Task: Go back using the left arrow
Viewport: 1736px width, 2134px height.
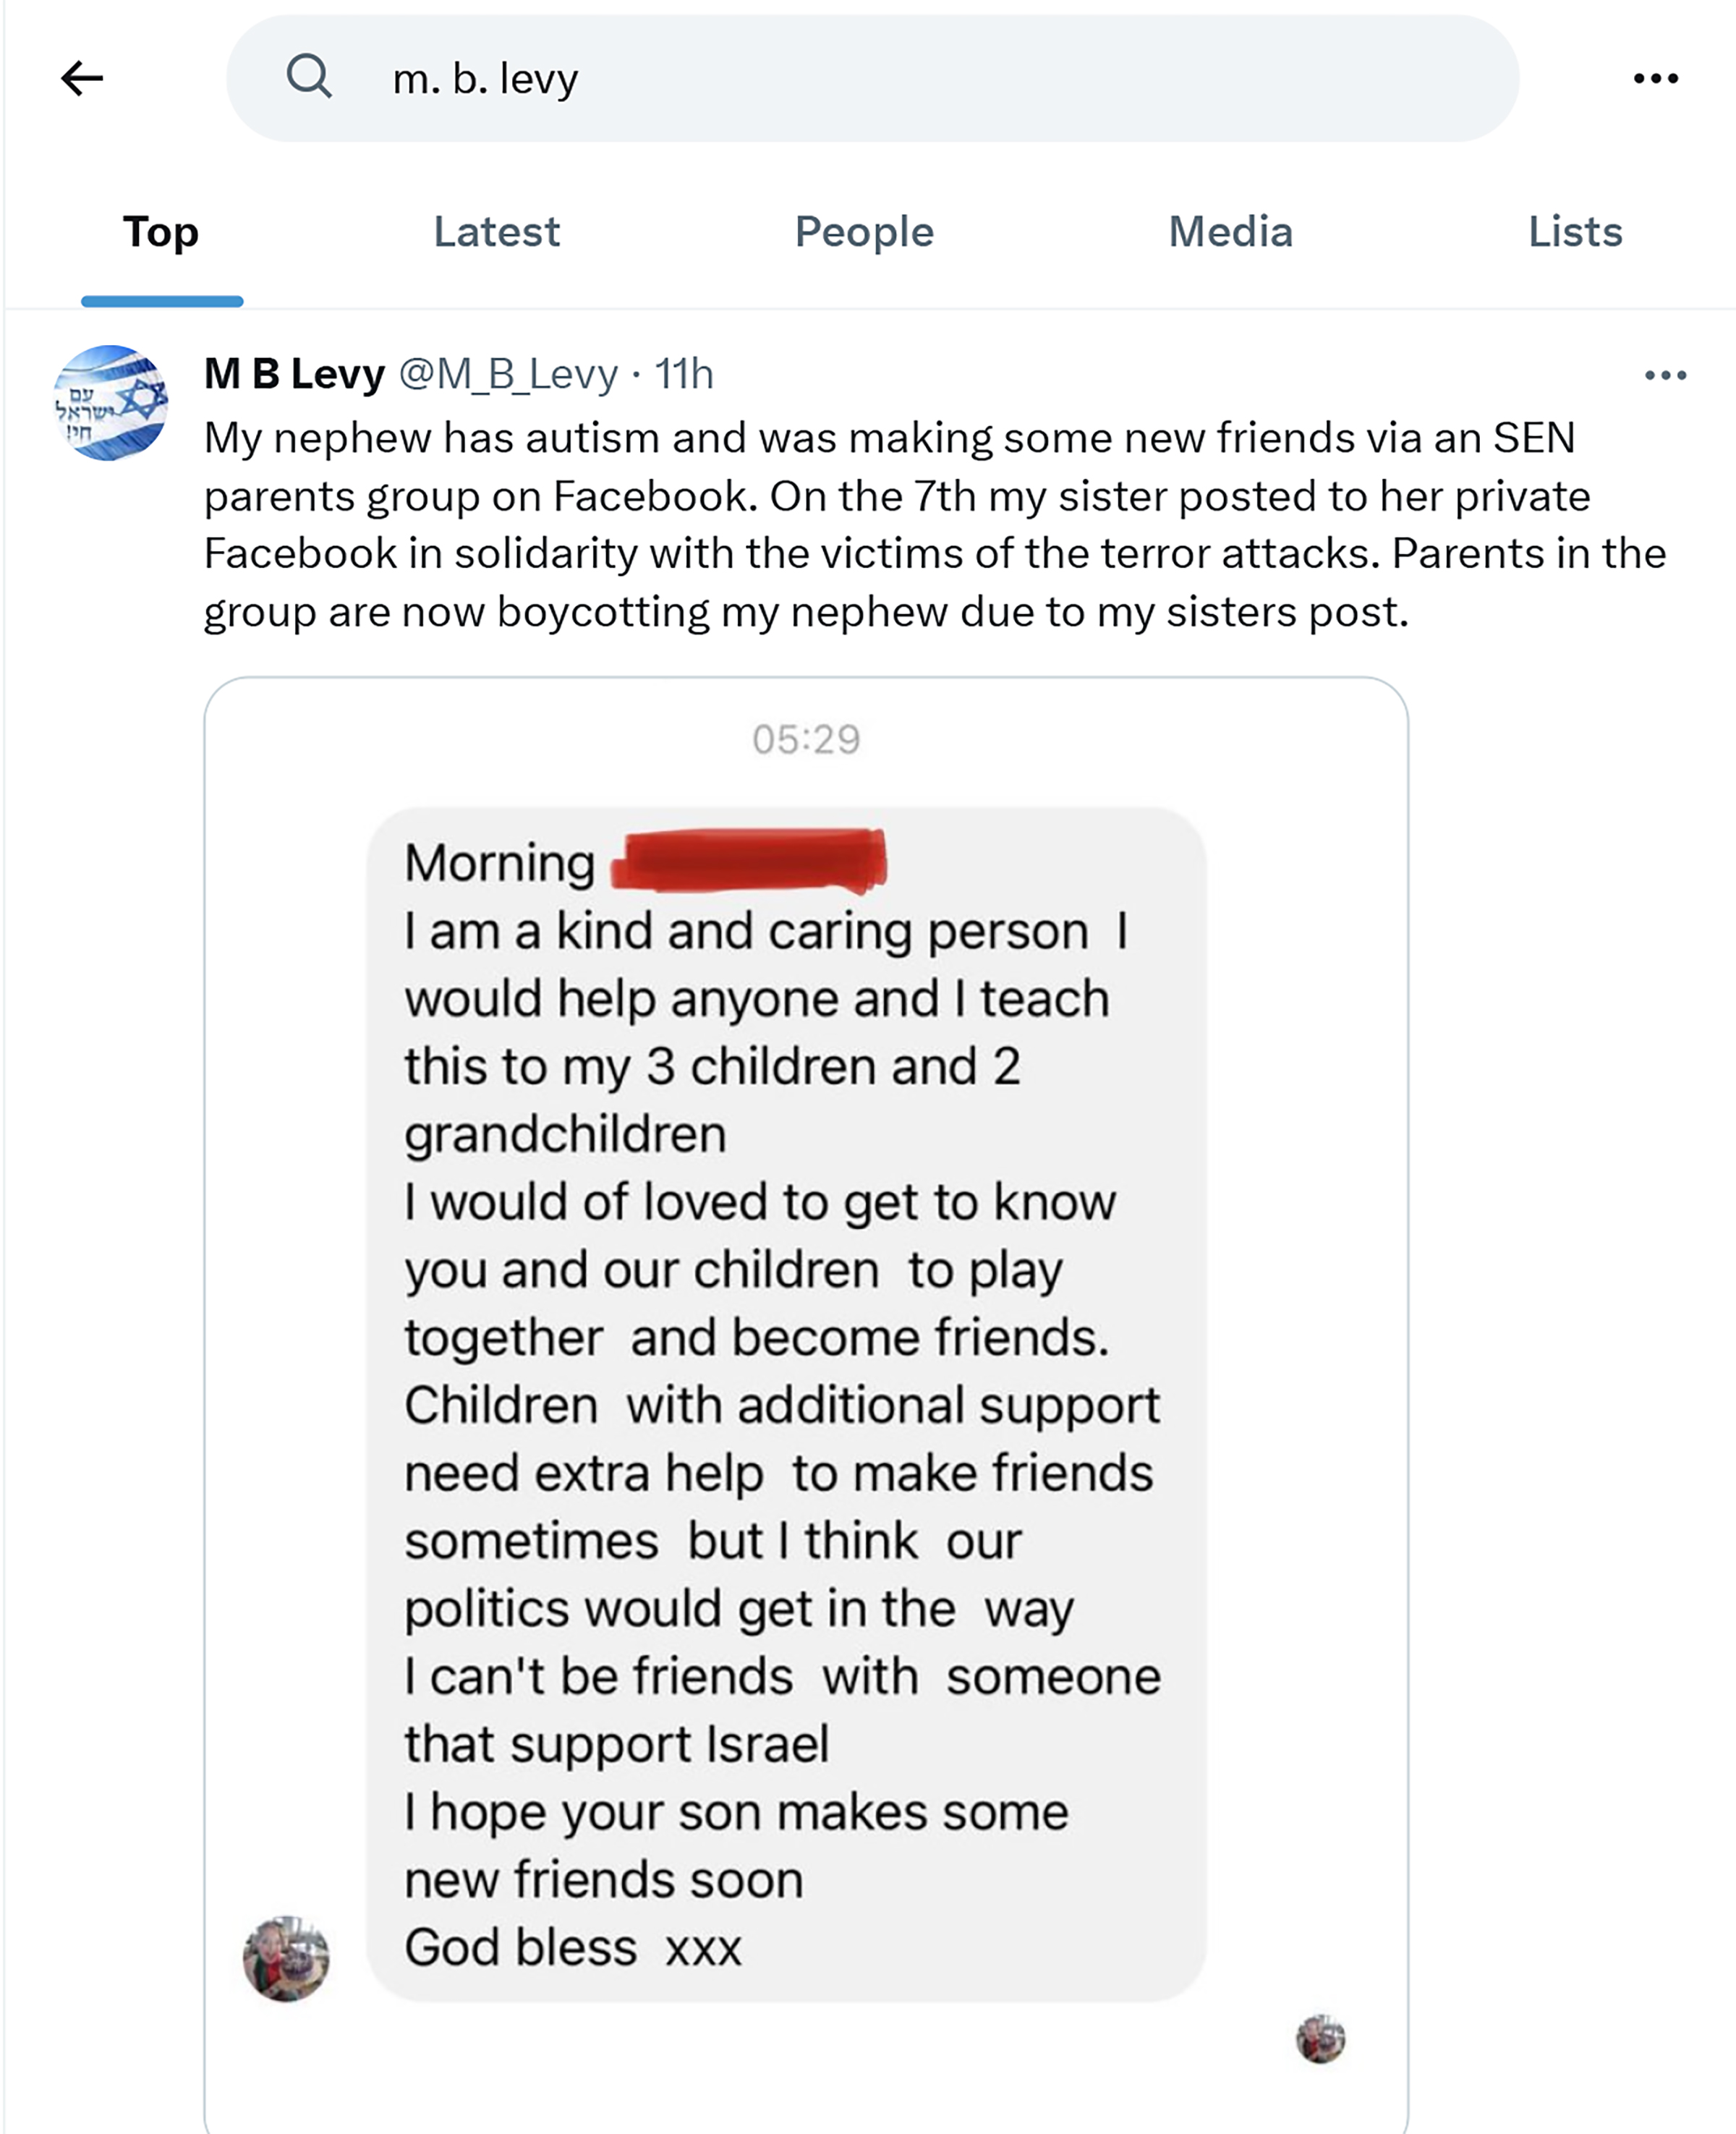Action: 82,78
